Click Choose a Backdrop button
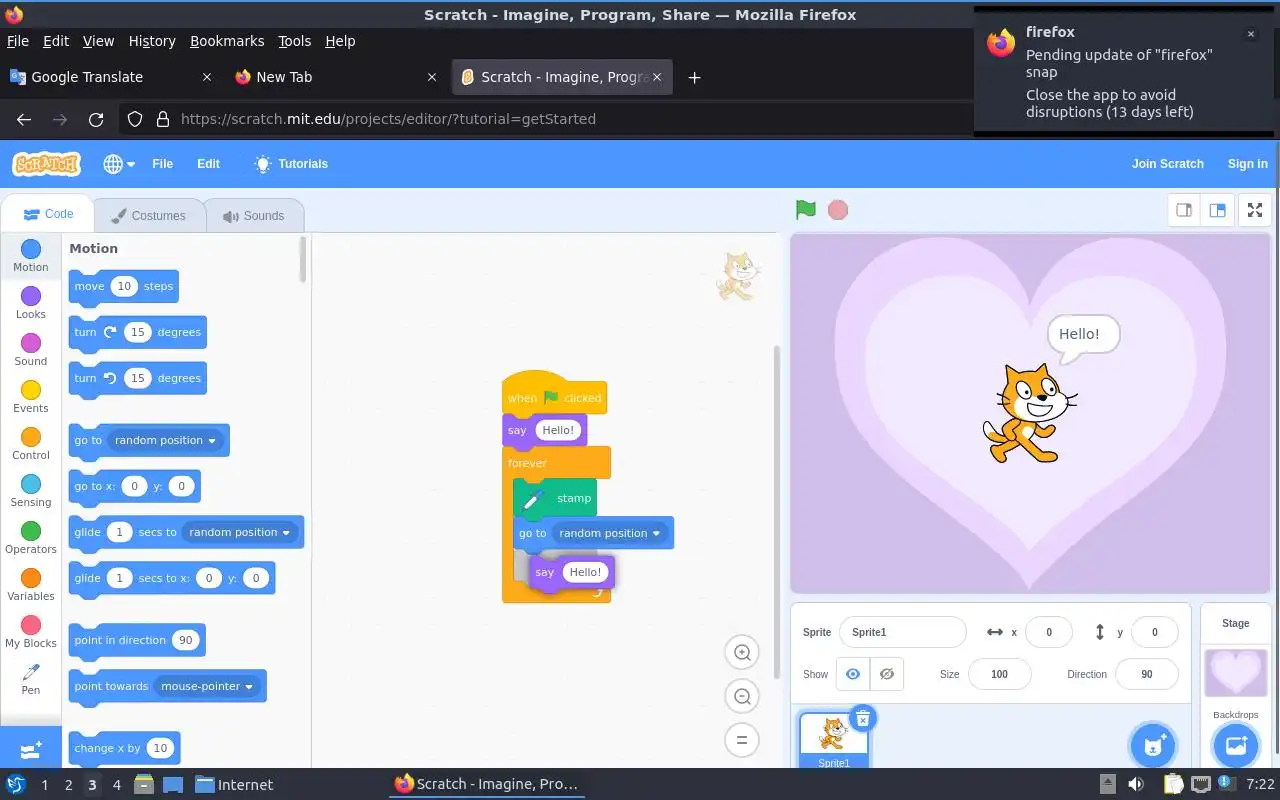 pyautogui.click(x=1236, y=746)
